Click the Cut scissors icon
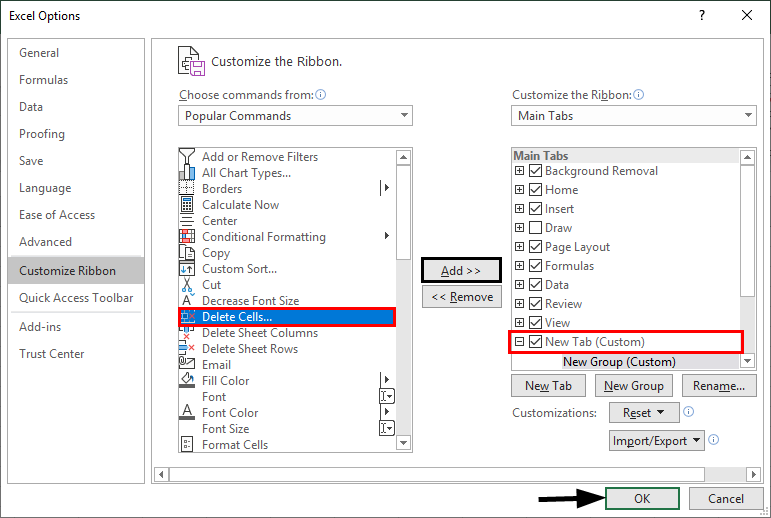Viewport: 771px width, 518px height. click(187, 285)
